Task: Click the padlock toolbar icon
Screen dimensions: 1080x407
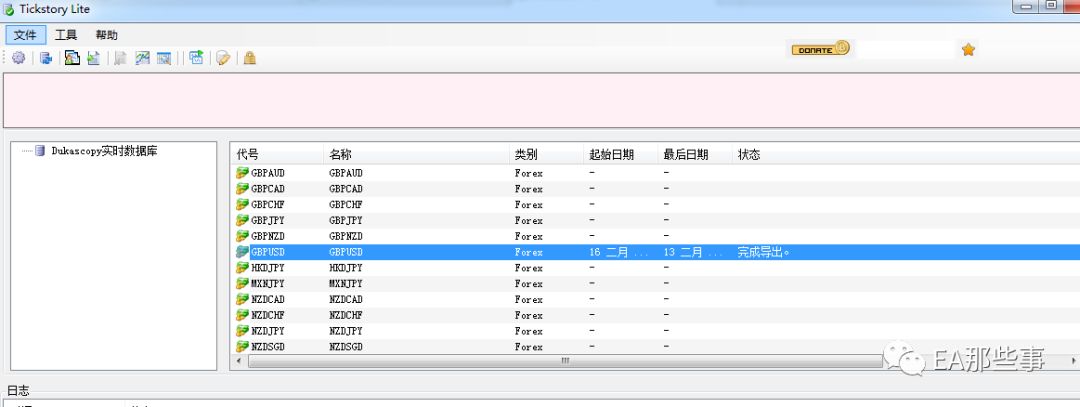Action: (x=249, y=58)
